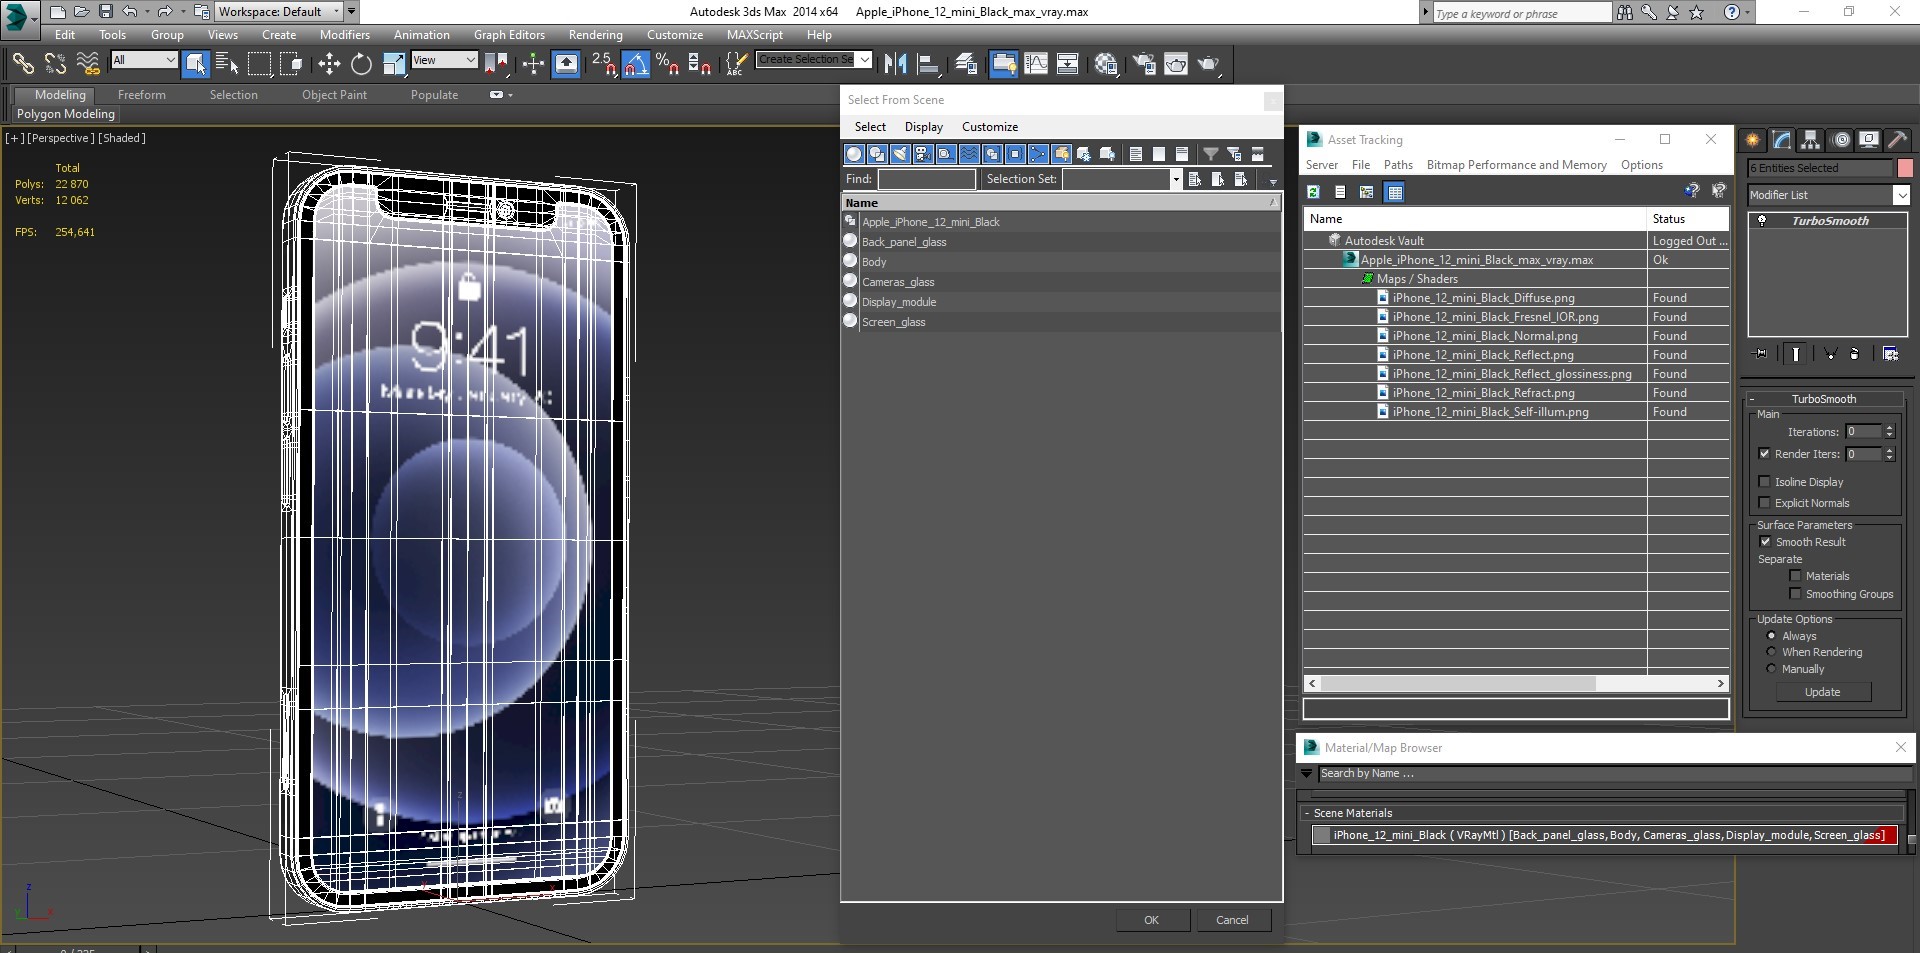Open Display menu in Select From Scene

[x=924, y=127]
